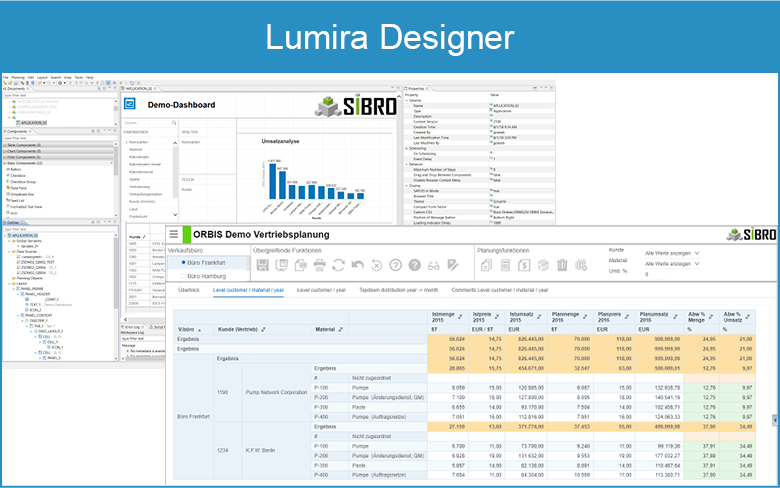Switch to the Überblick tab
The width and height of the screenshot is (780, 488).
[x=189, y=290]
